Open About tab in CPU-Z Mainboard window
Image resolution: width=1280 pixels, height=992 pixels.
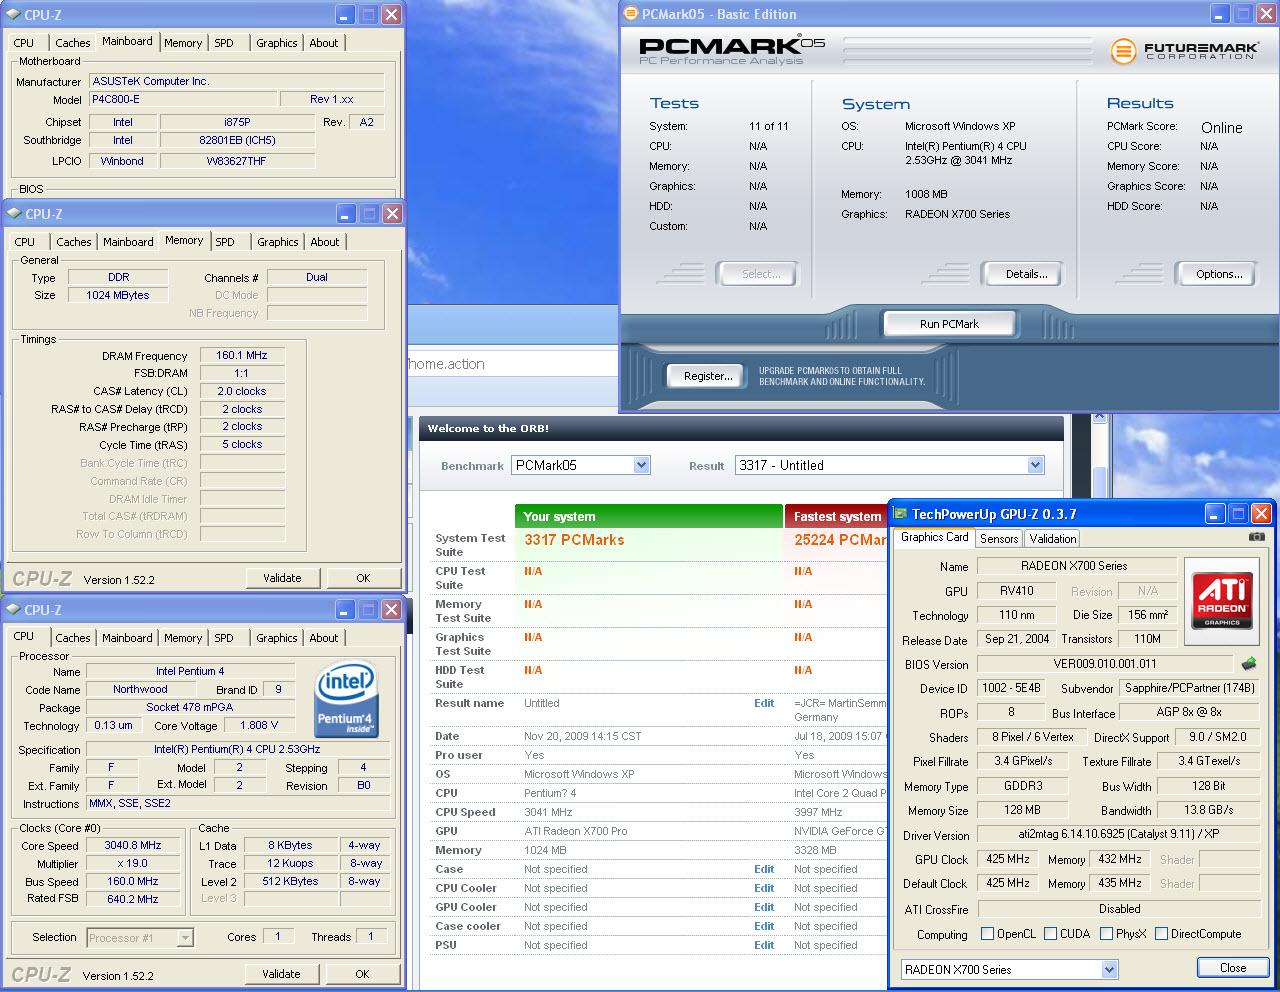point(324,43)
